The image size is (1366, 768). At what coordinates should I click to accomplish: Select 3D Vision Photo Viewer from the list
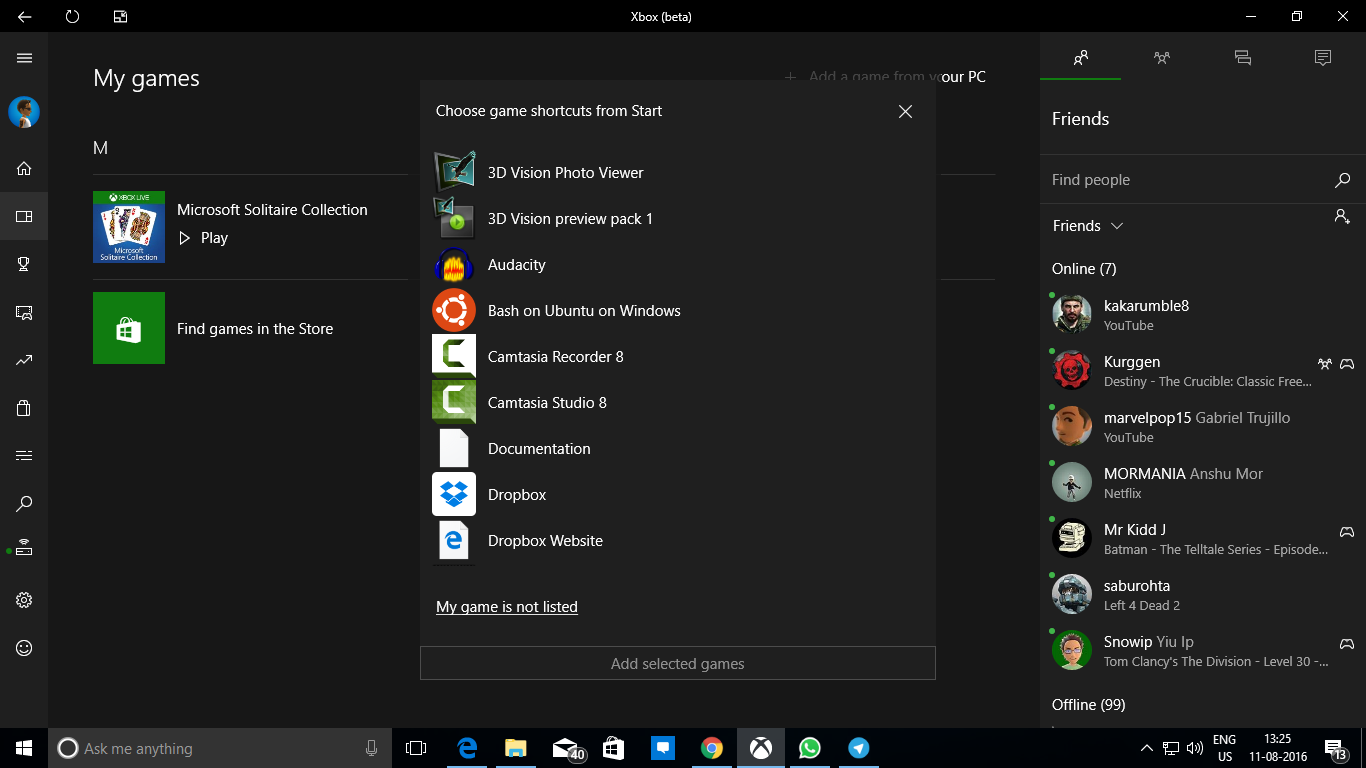678,172
